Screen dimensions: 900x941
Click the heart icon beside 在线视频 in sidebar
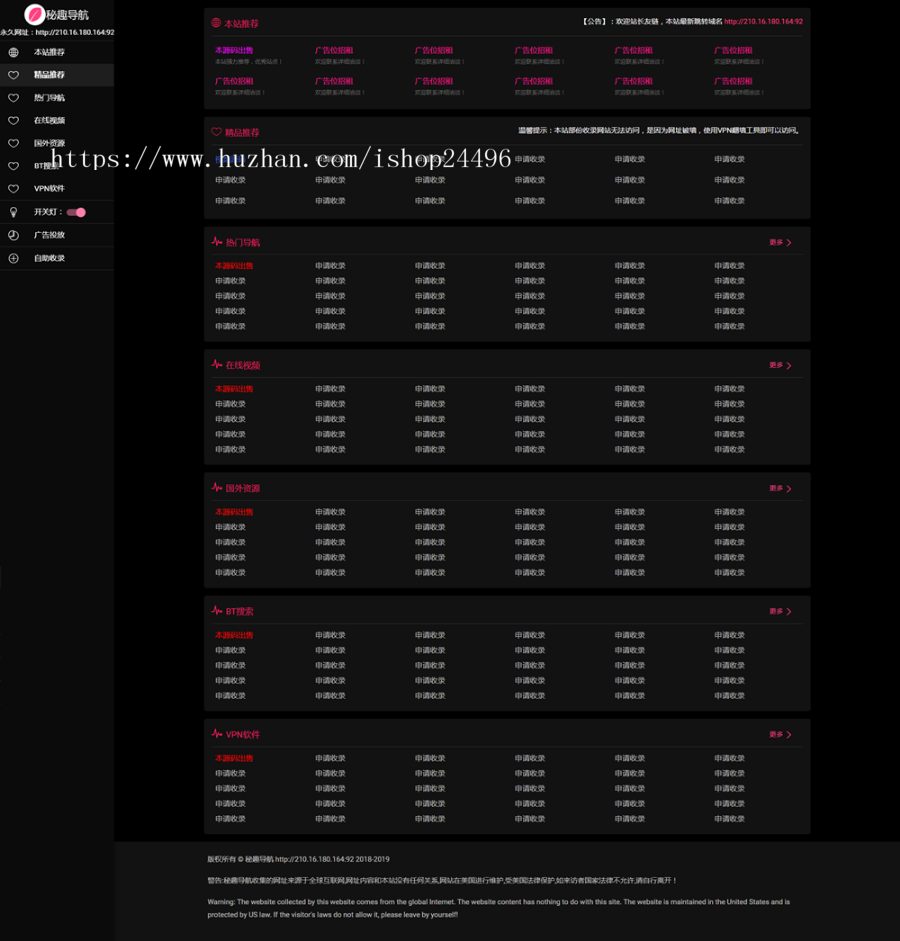click(13, 121)
